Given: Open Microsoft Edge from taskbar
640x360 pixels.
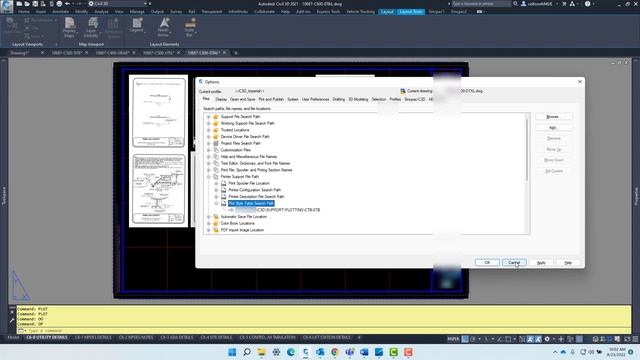Looking at the screenshot, I should coord(291,352).
